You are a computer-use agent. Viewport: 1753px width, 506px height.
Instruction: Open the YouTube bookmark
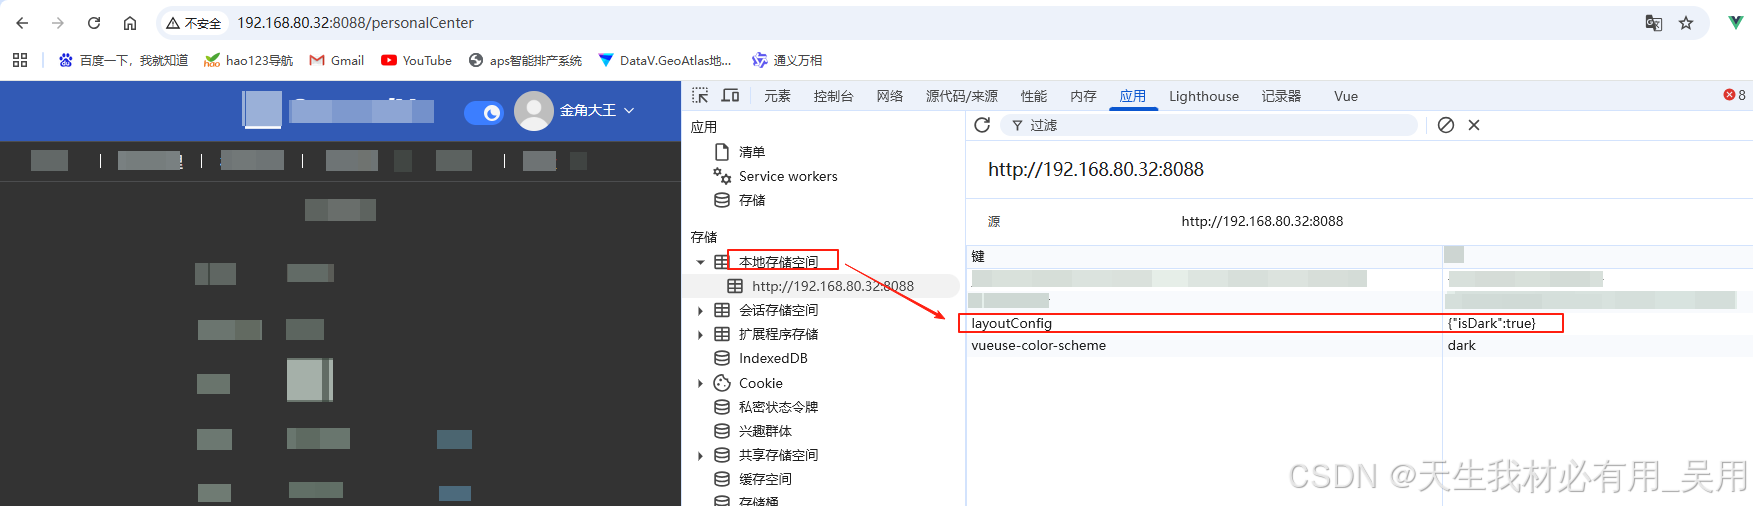pyautogui.click(x=416, y=60)
